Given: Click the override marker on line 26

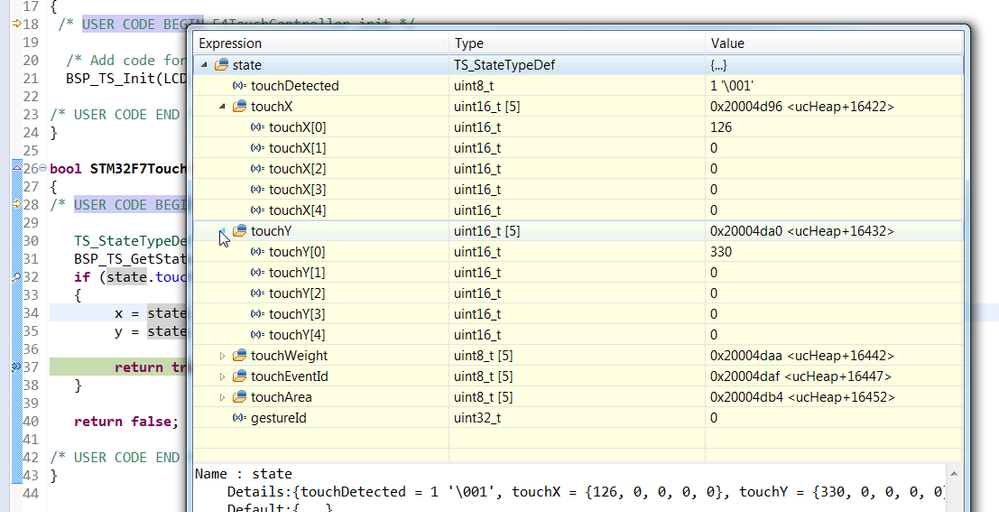Looking at the screenshot, I should click(17, 169).
